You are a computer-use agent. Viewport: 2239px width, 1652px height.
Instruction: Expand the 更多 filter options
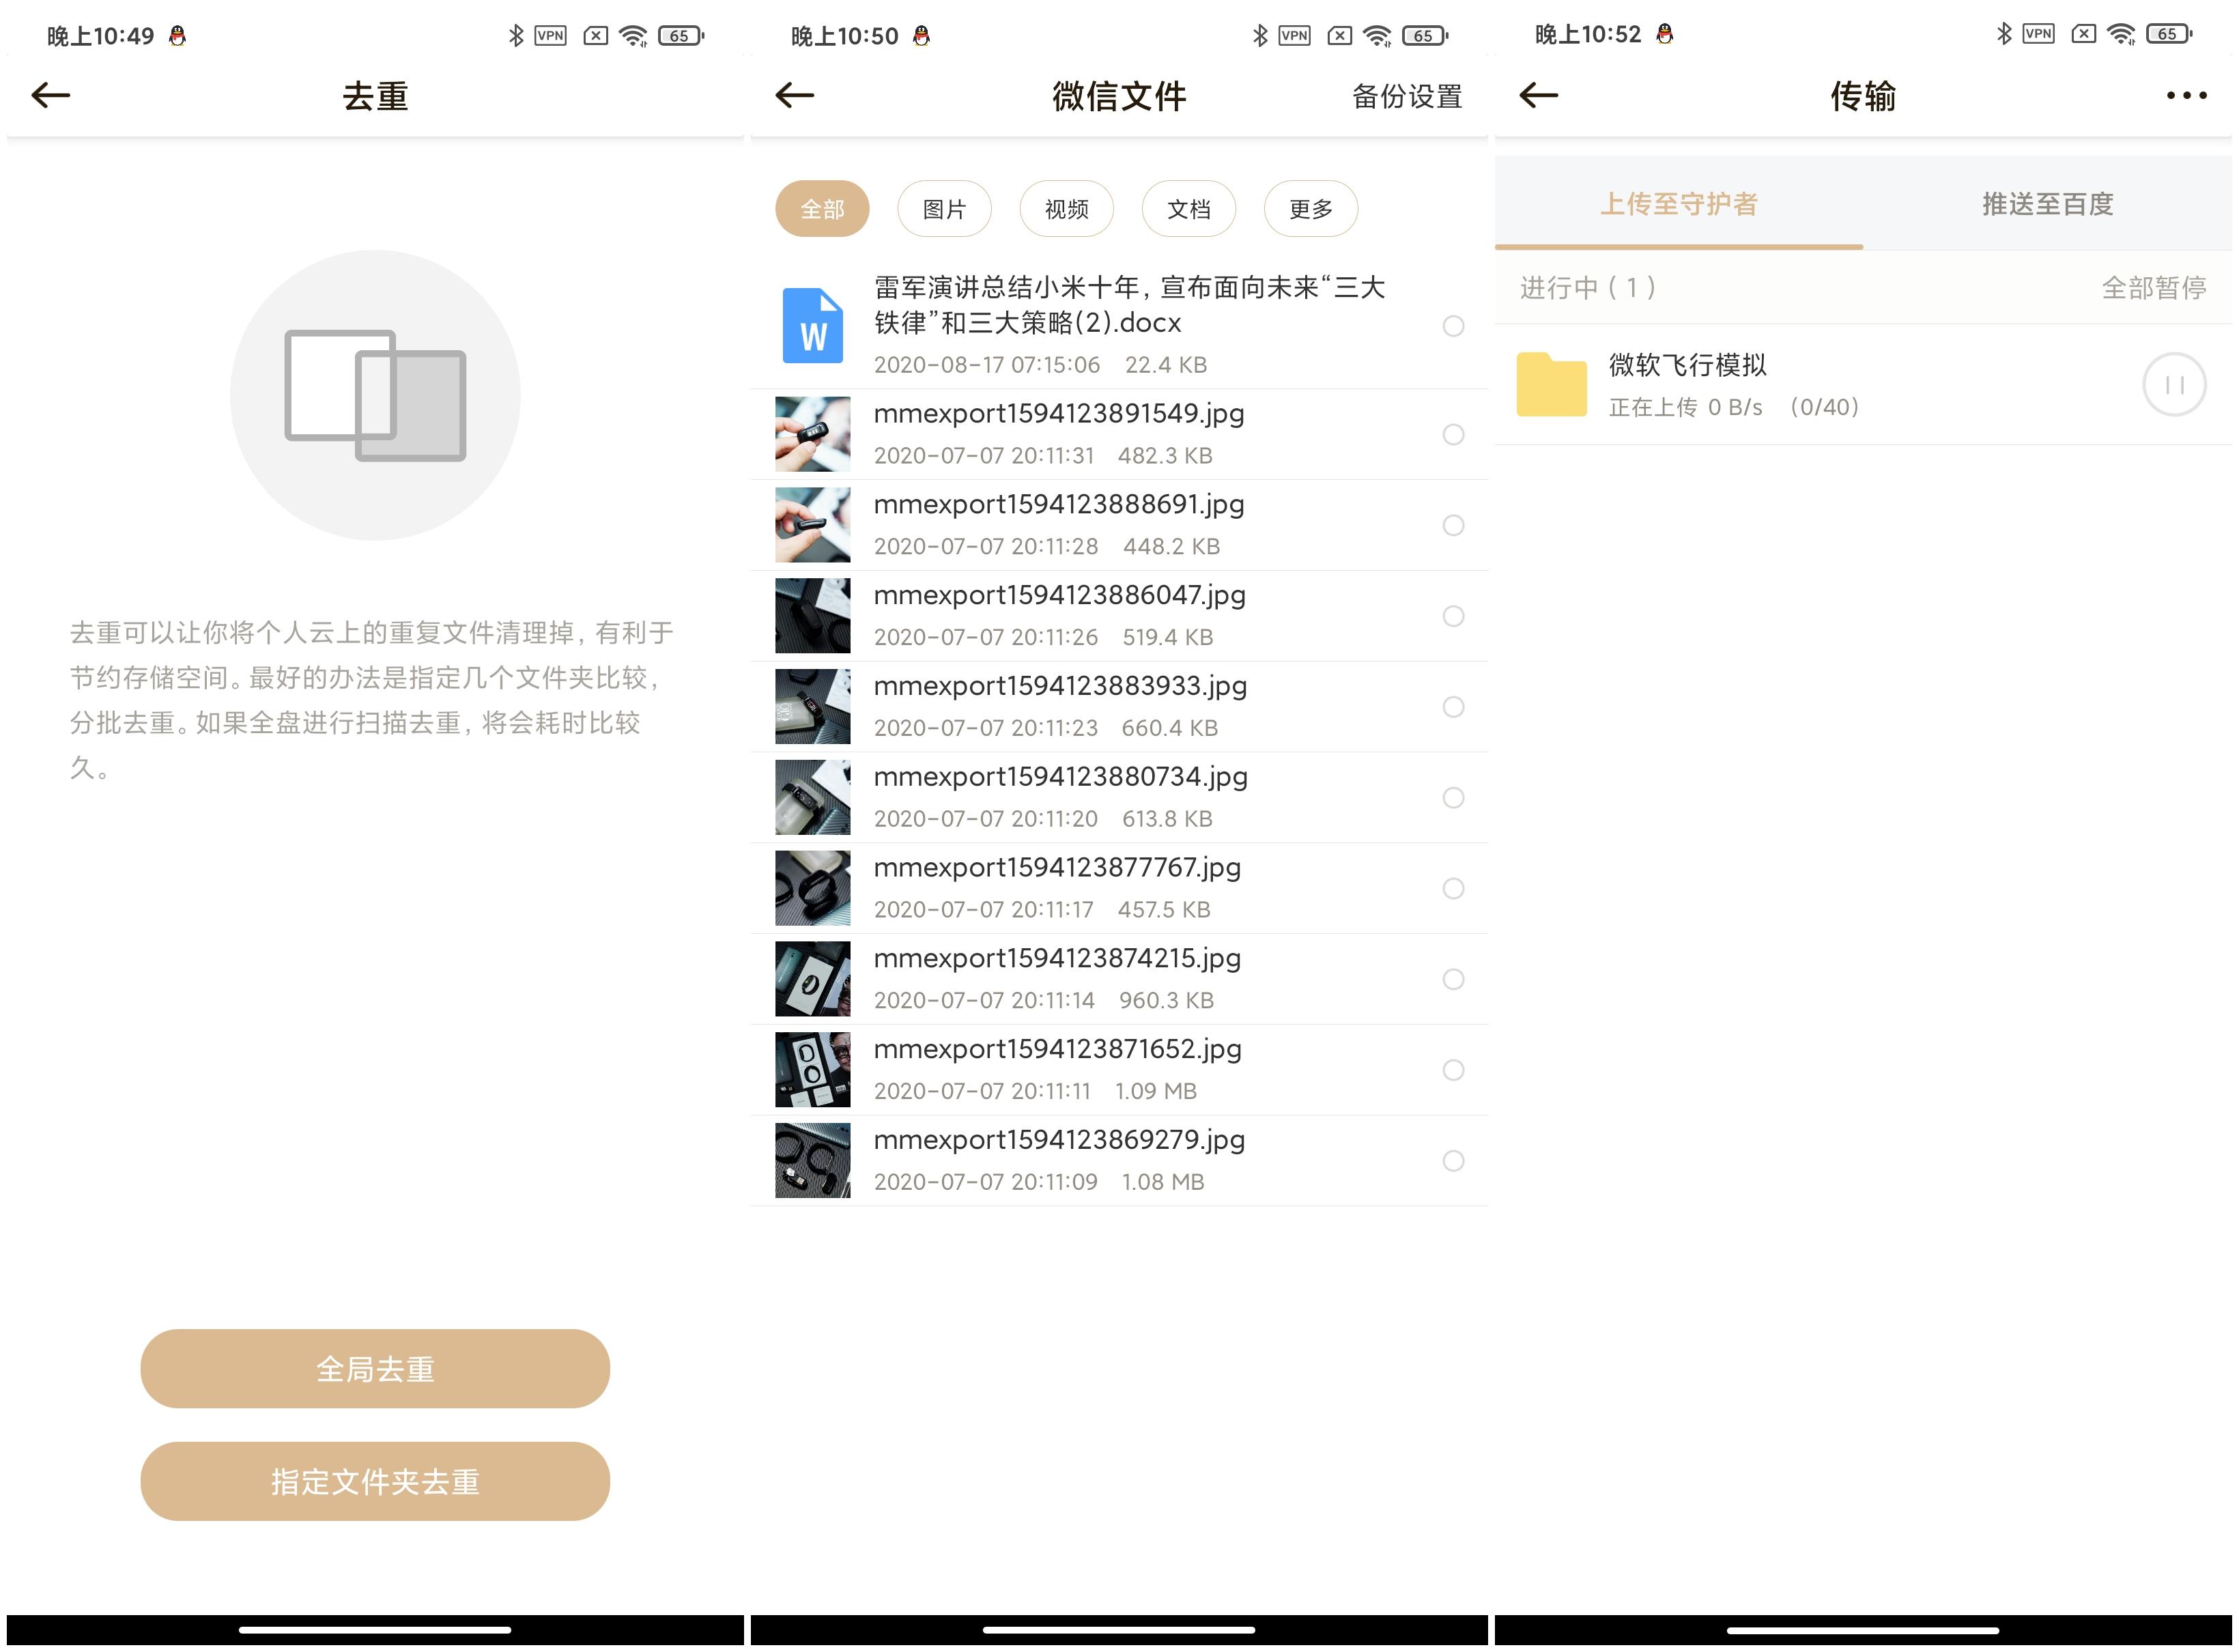point(1311,208)
